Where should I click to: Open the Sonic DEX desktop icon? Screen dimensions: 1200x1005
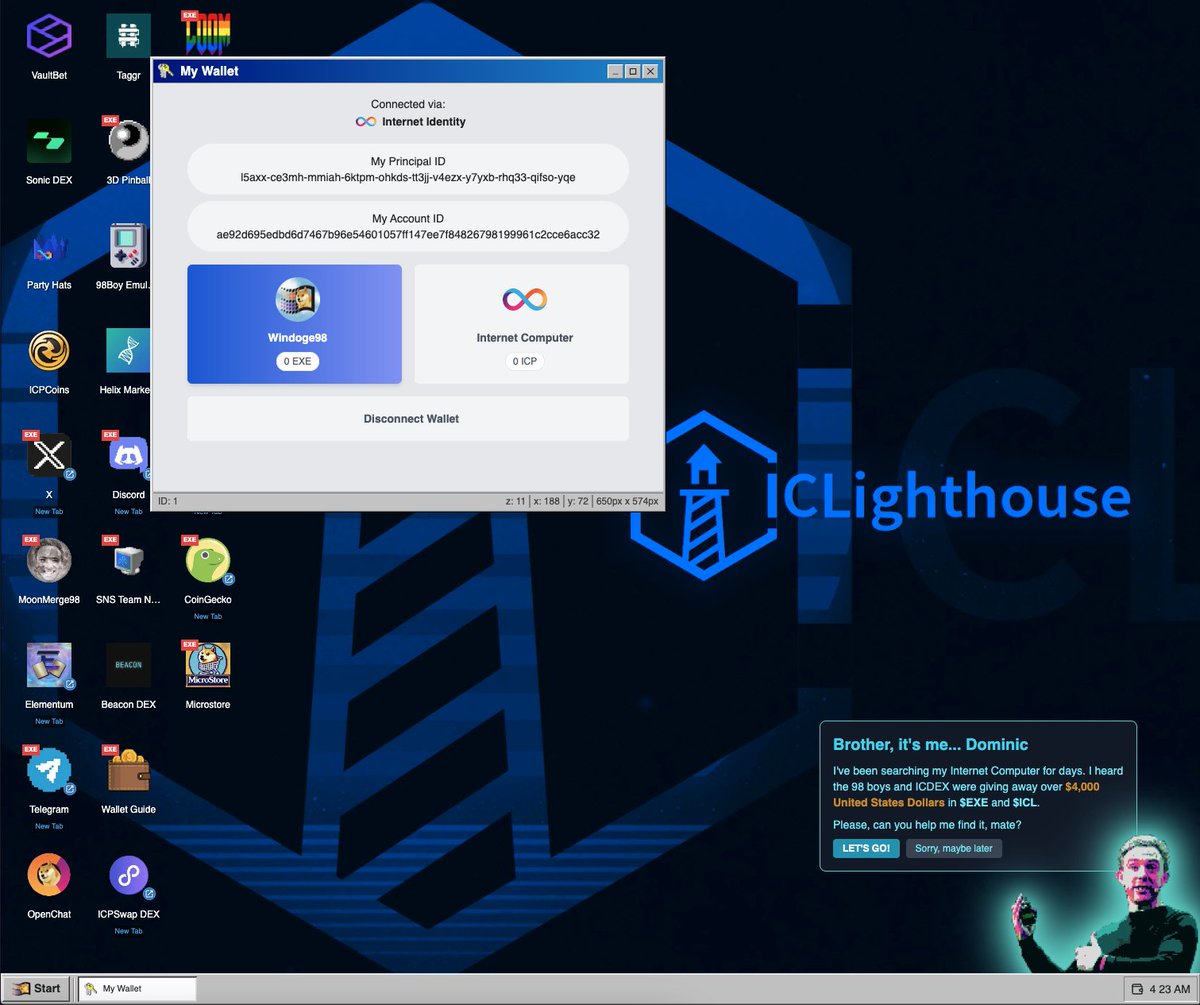click(49, 142)
